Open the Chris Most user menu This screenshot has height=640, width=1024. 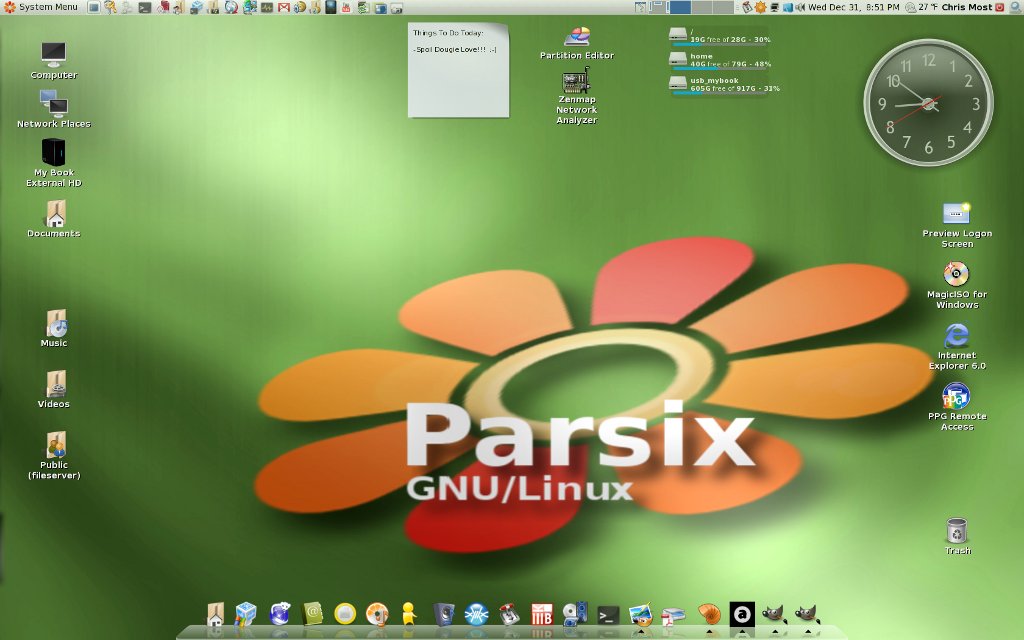(967, 7)
